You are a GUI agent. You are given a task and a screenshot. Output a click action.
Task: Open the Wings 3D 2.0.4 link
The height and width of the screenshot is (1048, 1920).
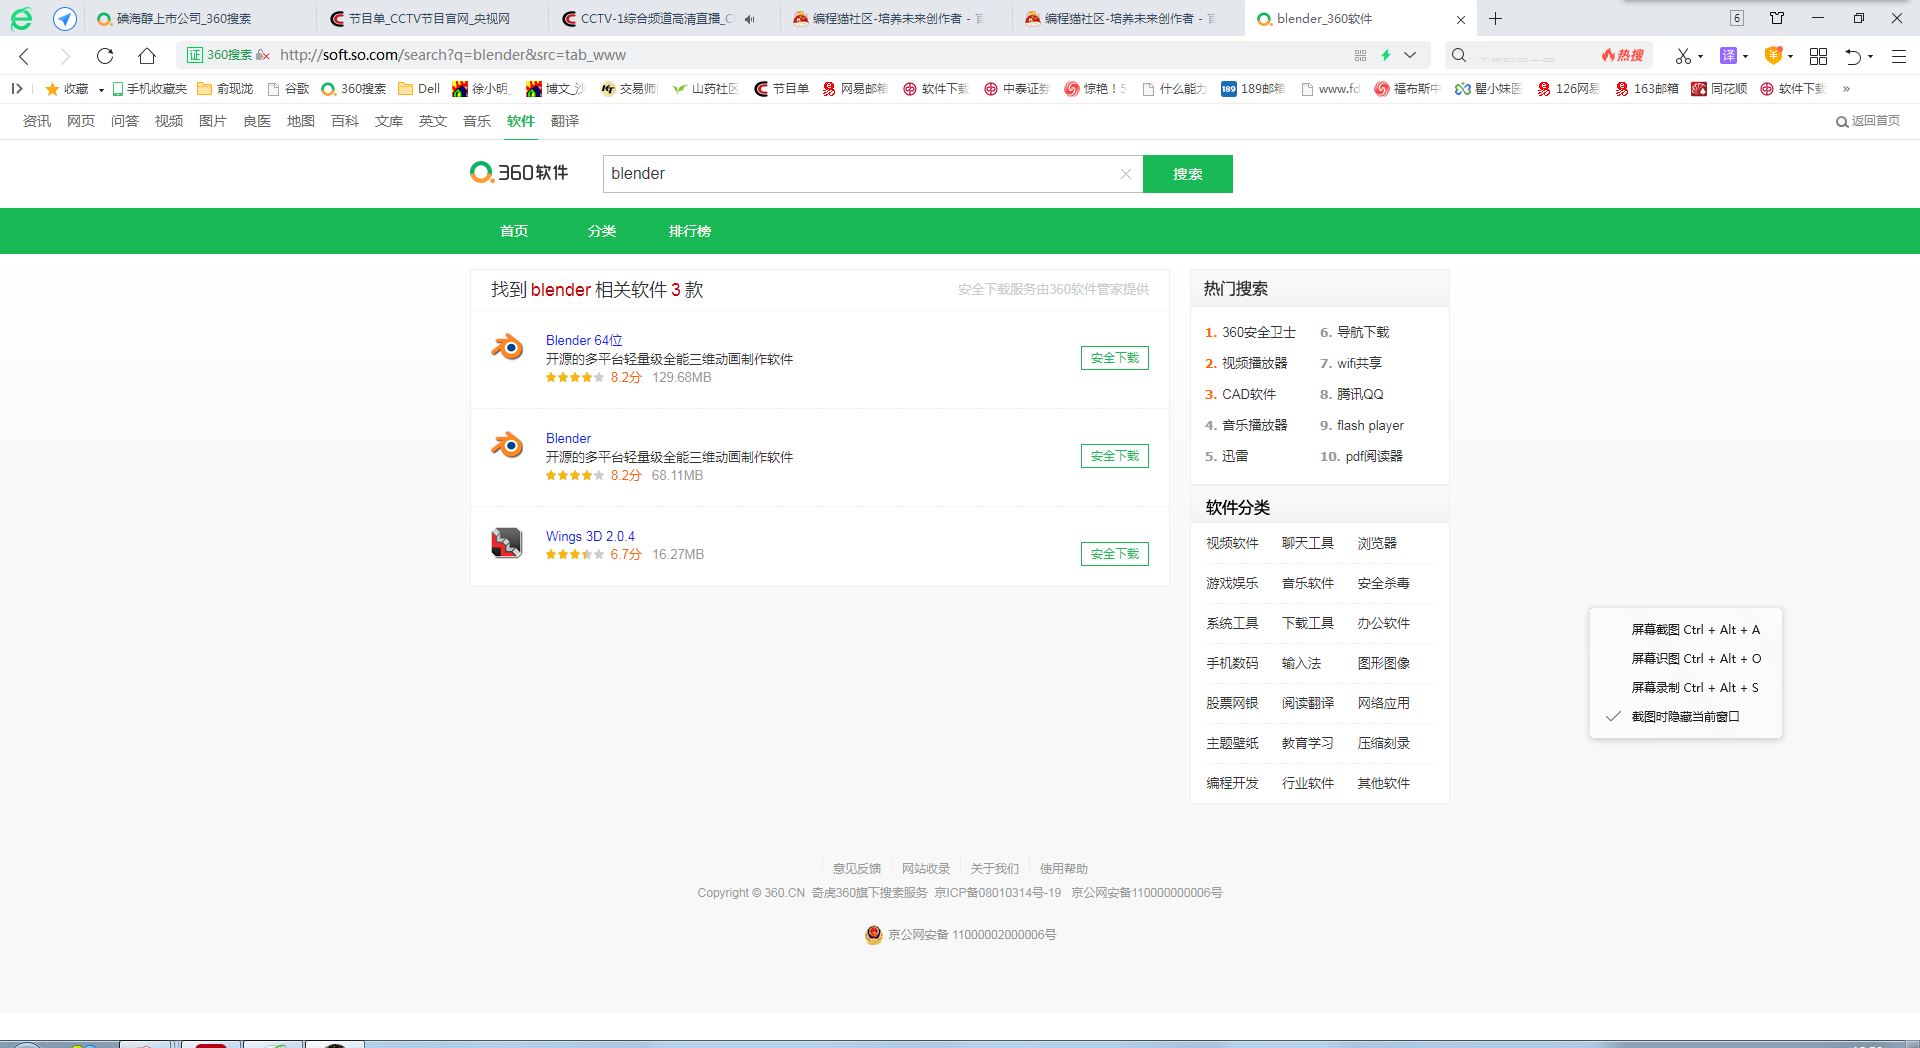click(x=590, y=536)
